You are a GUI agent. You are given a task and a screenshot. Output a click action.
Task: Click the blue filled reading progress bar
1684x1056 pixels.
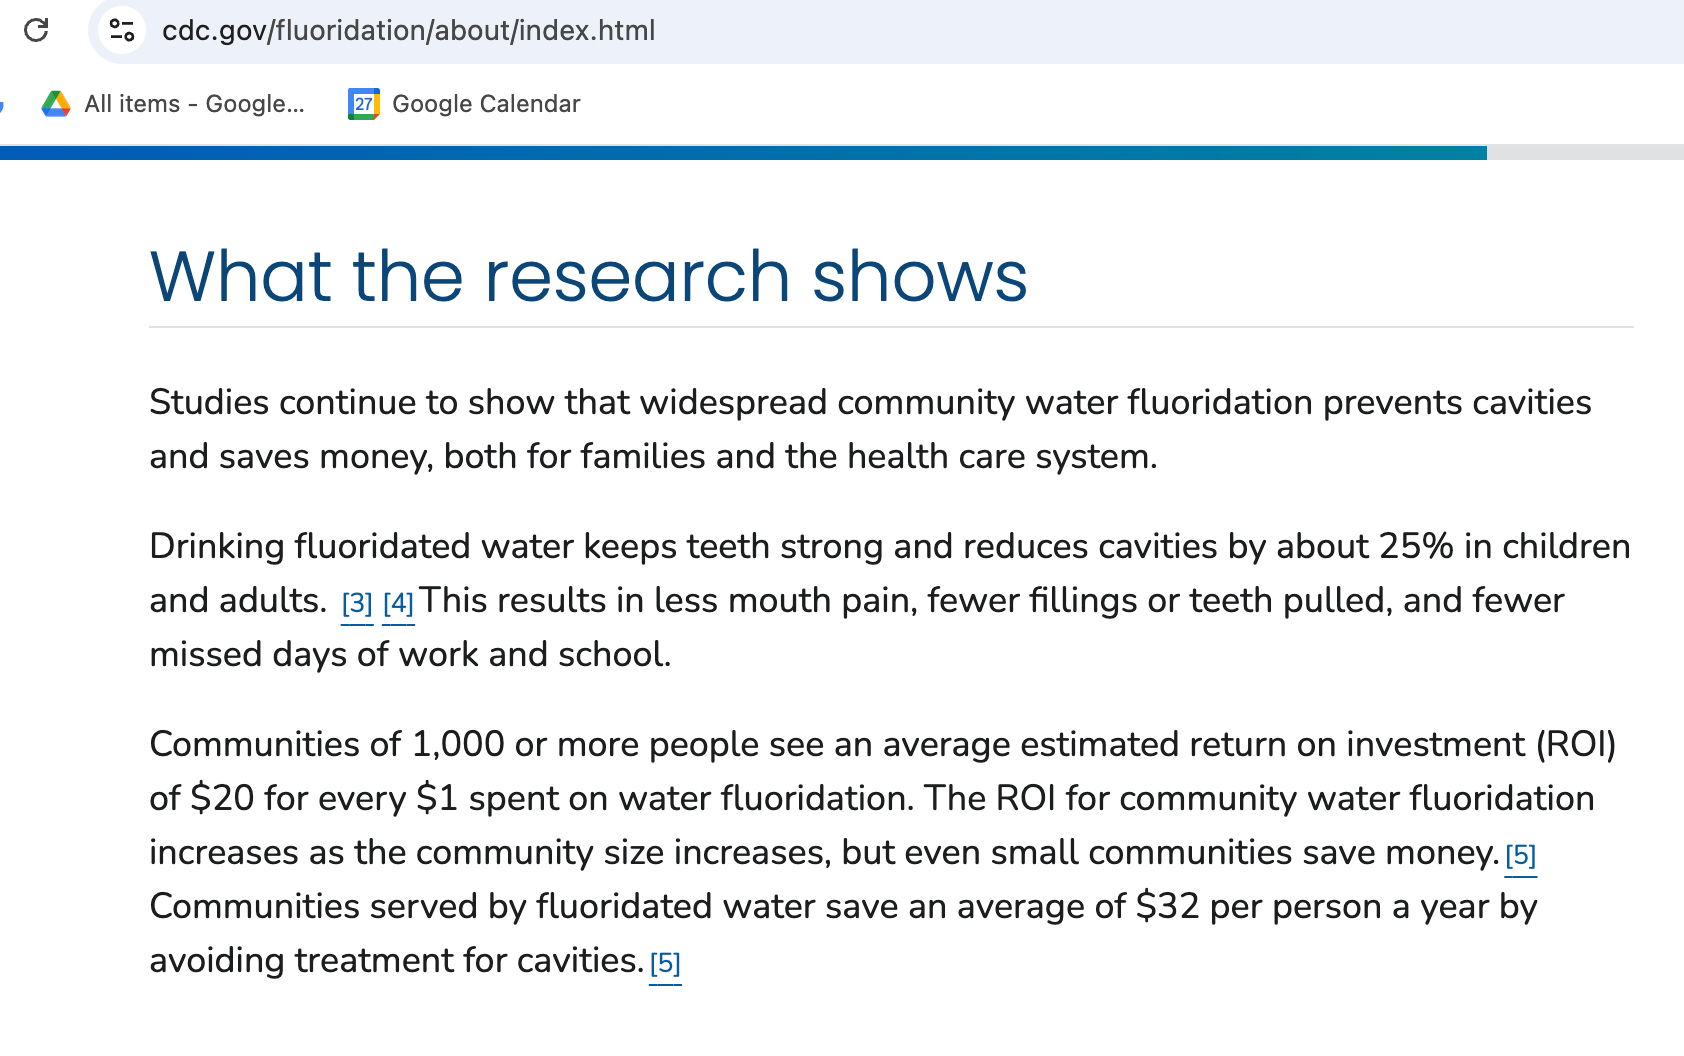click(740, 153)
